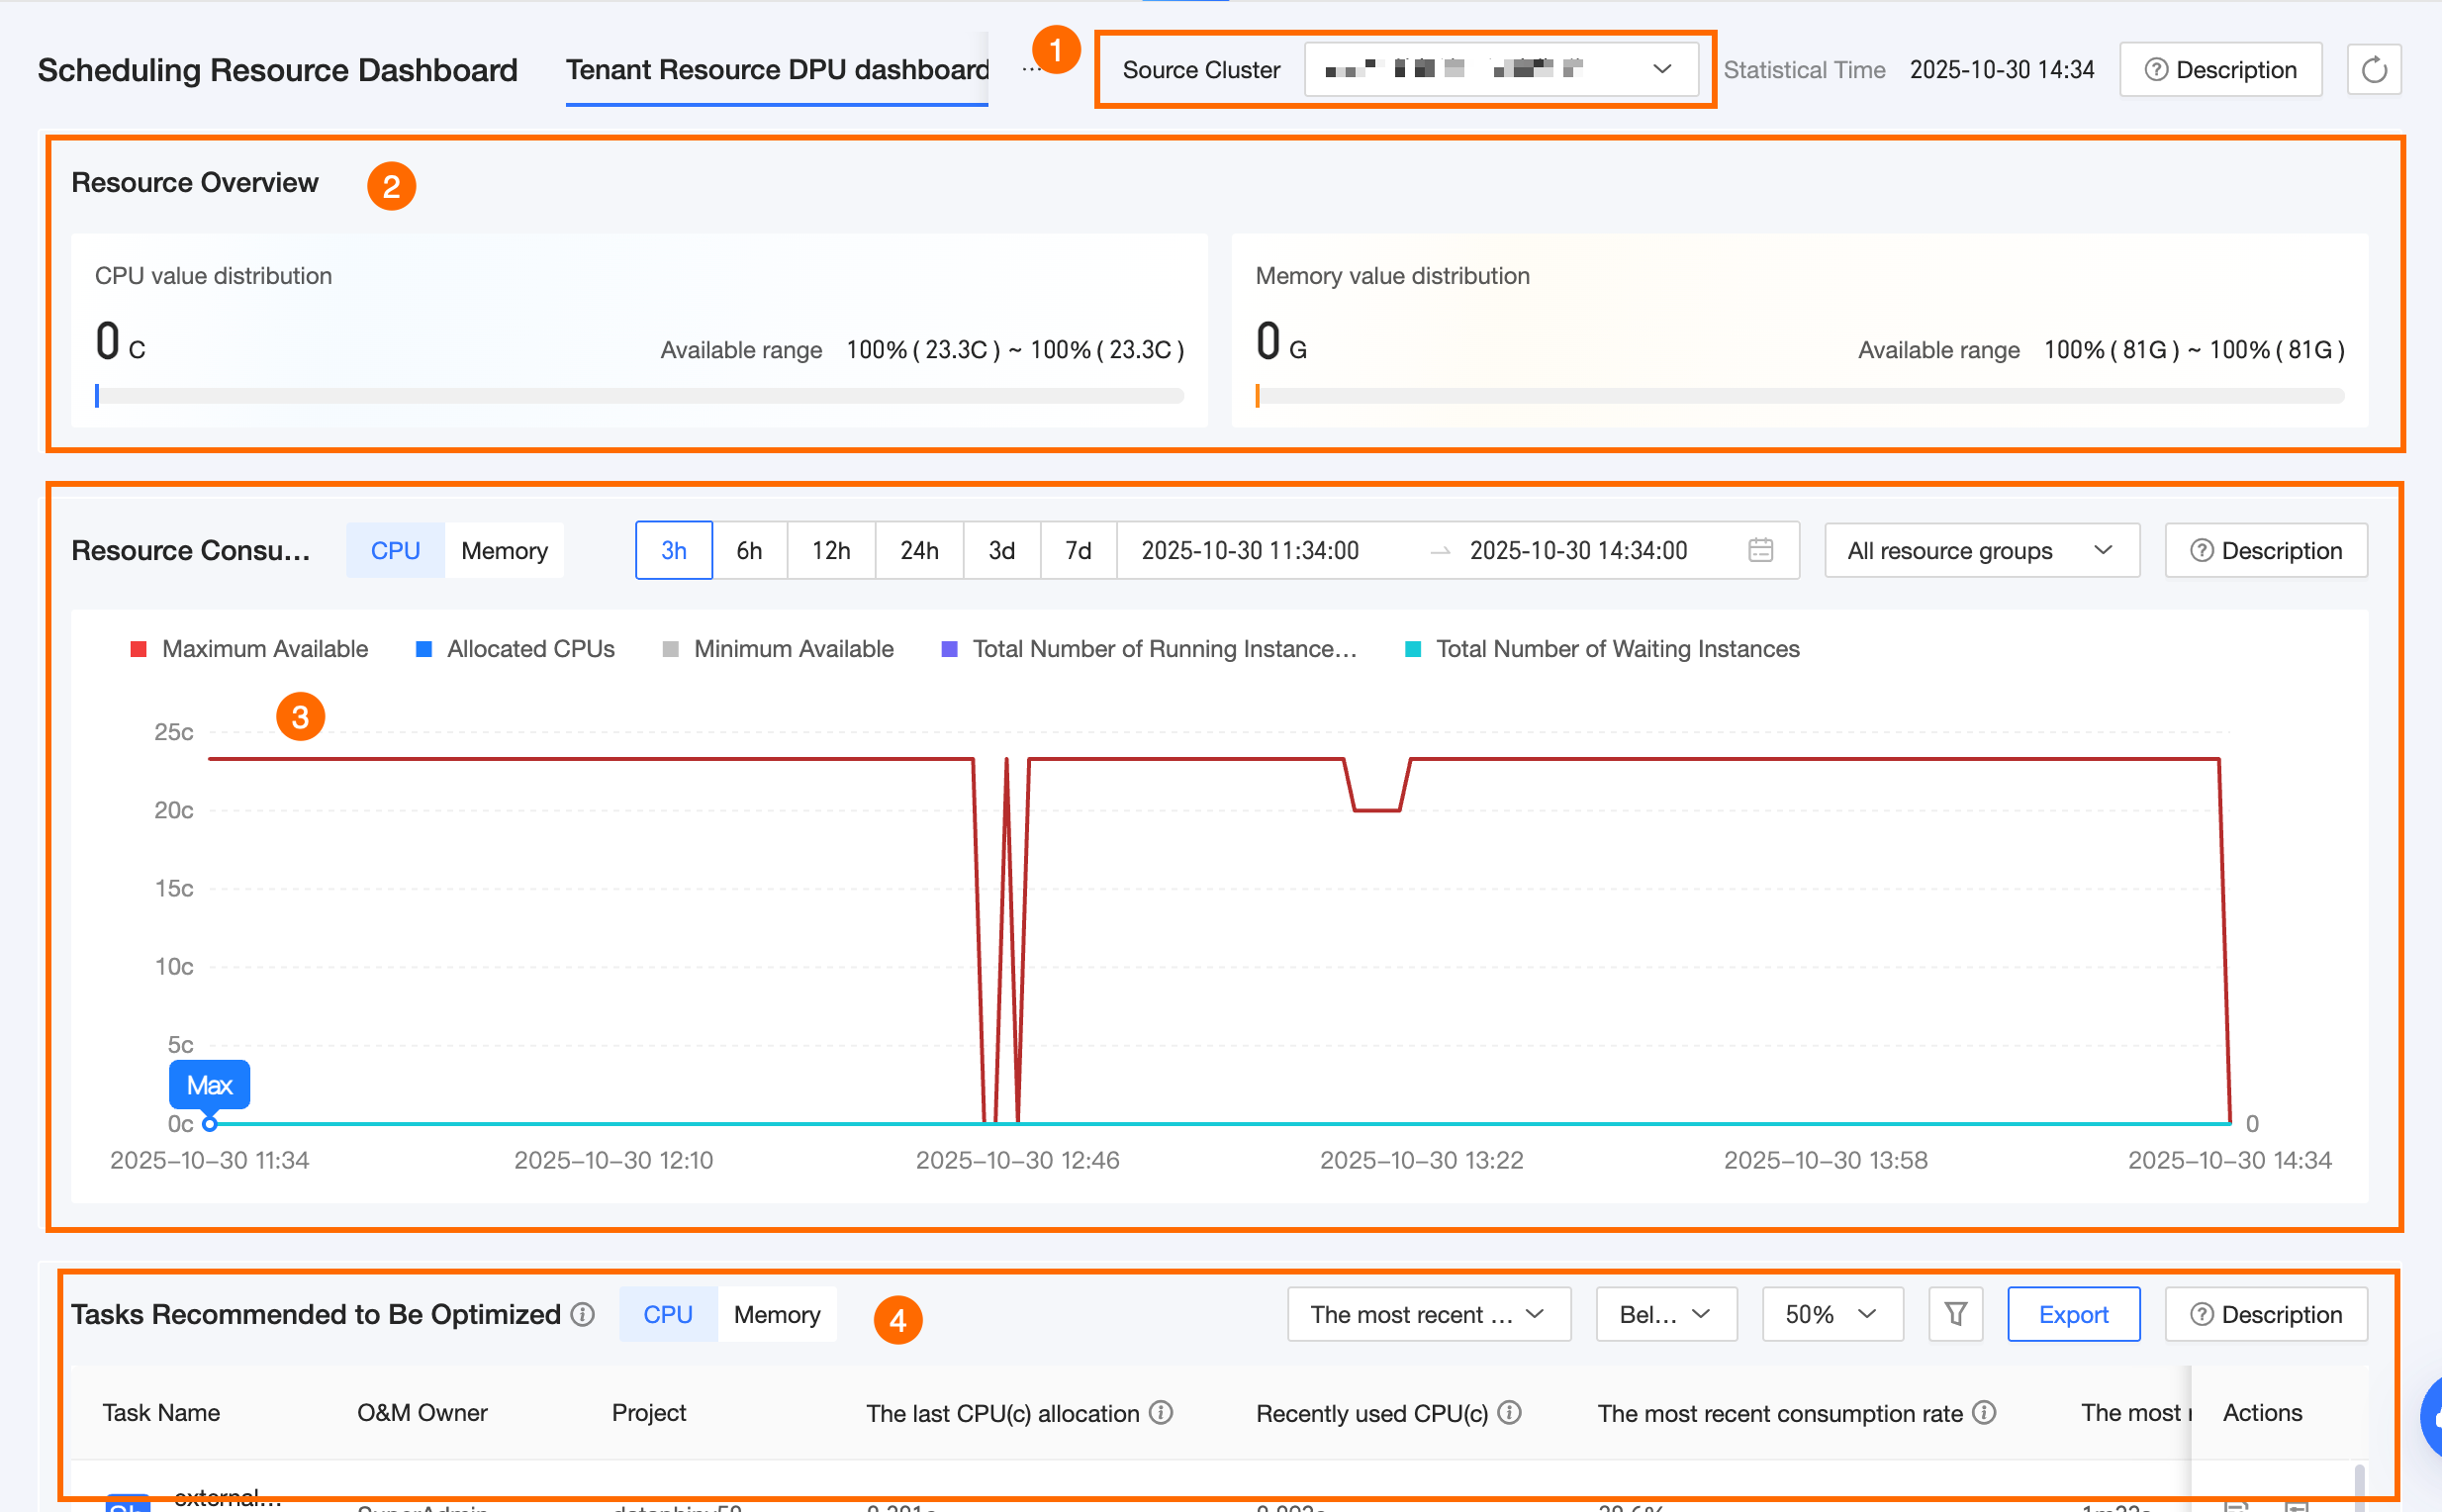Click the start datetime input field

coord(1250,550)
